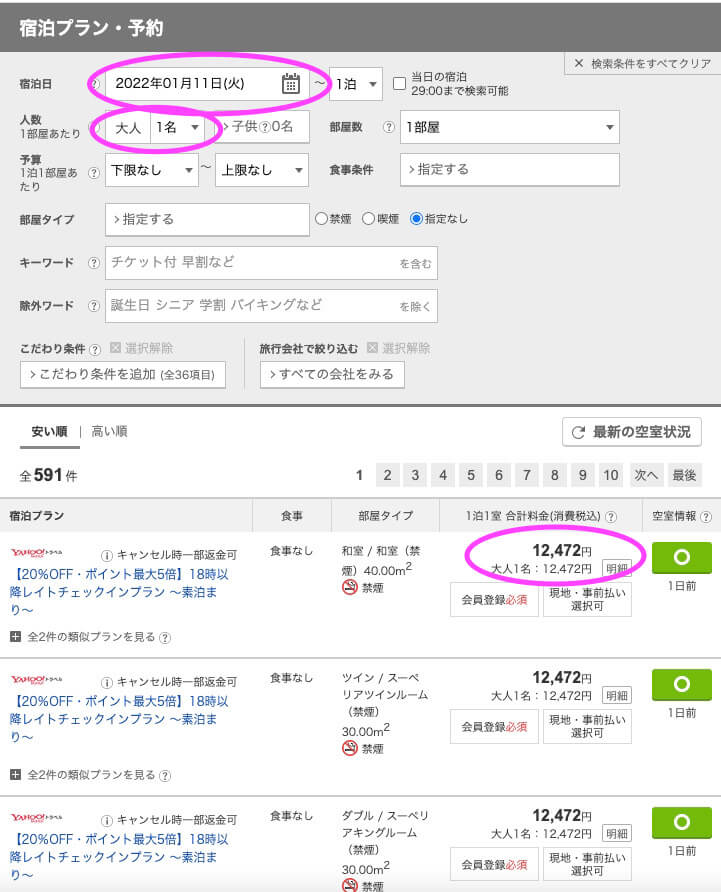The width and height of the screenshot is (721, 892).
Task: Click 会員登録必須 box in 和室 row
Action: point(494,600)
